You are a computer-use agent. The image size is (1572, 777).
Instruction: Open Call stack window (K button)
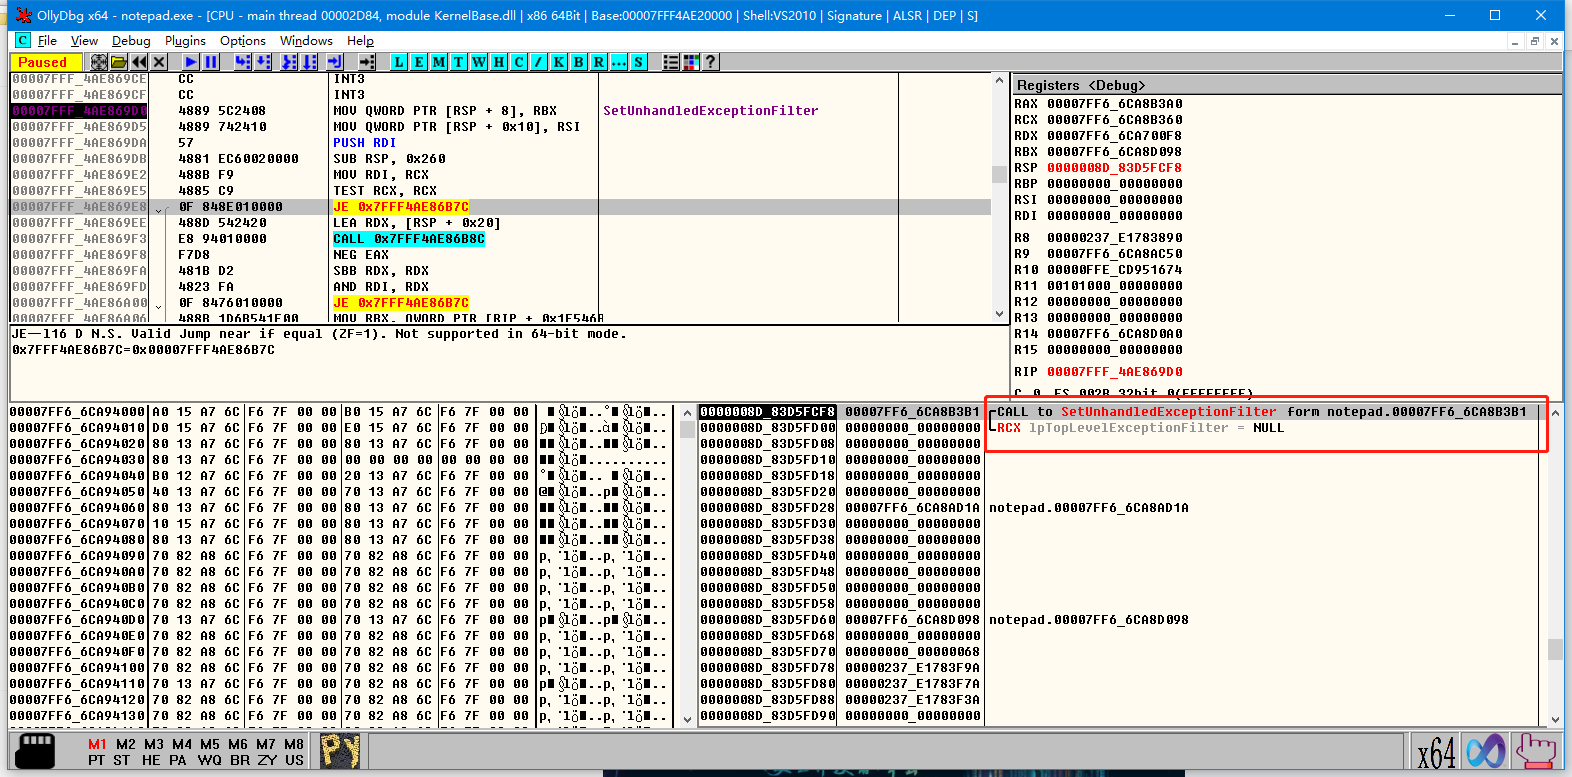tap(559, 62)
